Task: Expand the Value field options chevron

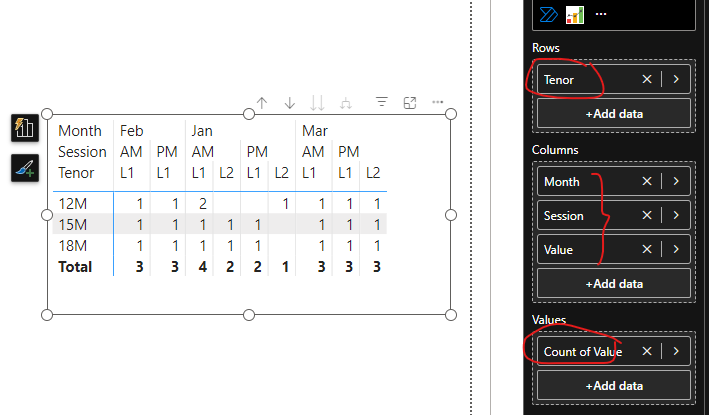Action: click(676, 249)
